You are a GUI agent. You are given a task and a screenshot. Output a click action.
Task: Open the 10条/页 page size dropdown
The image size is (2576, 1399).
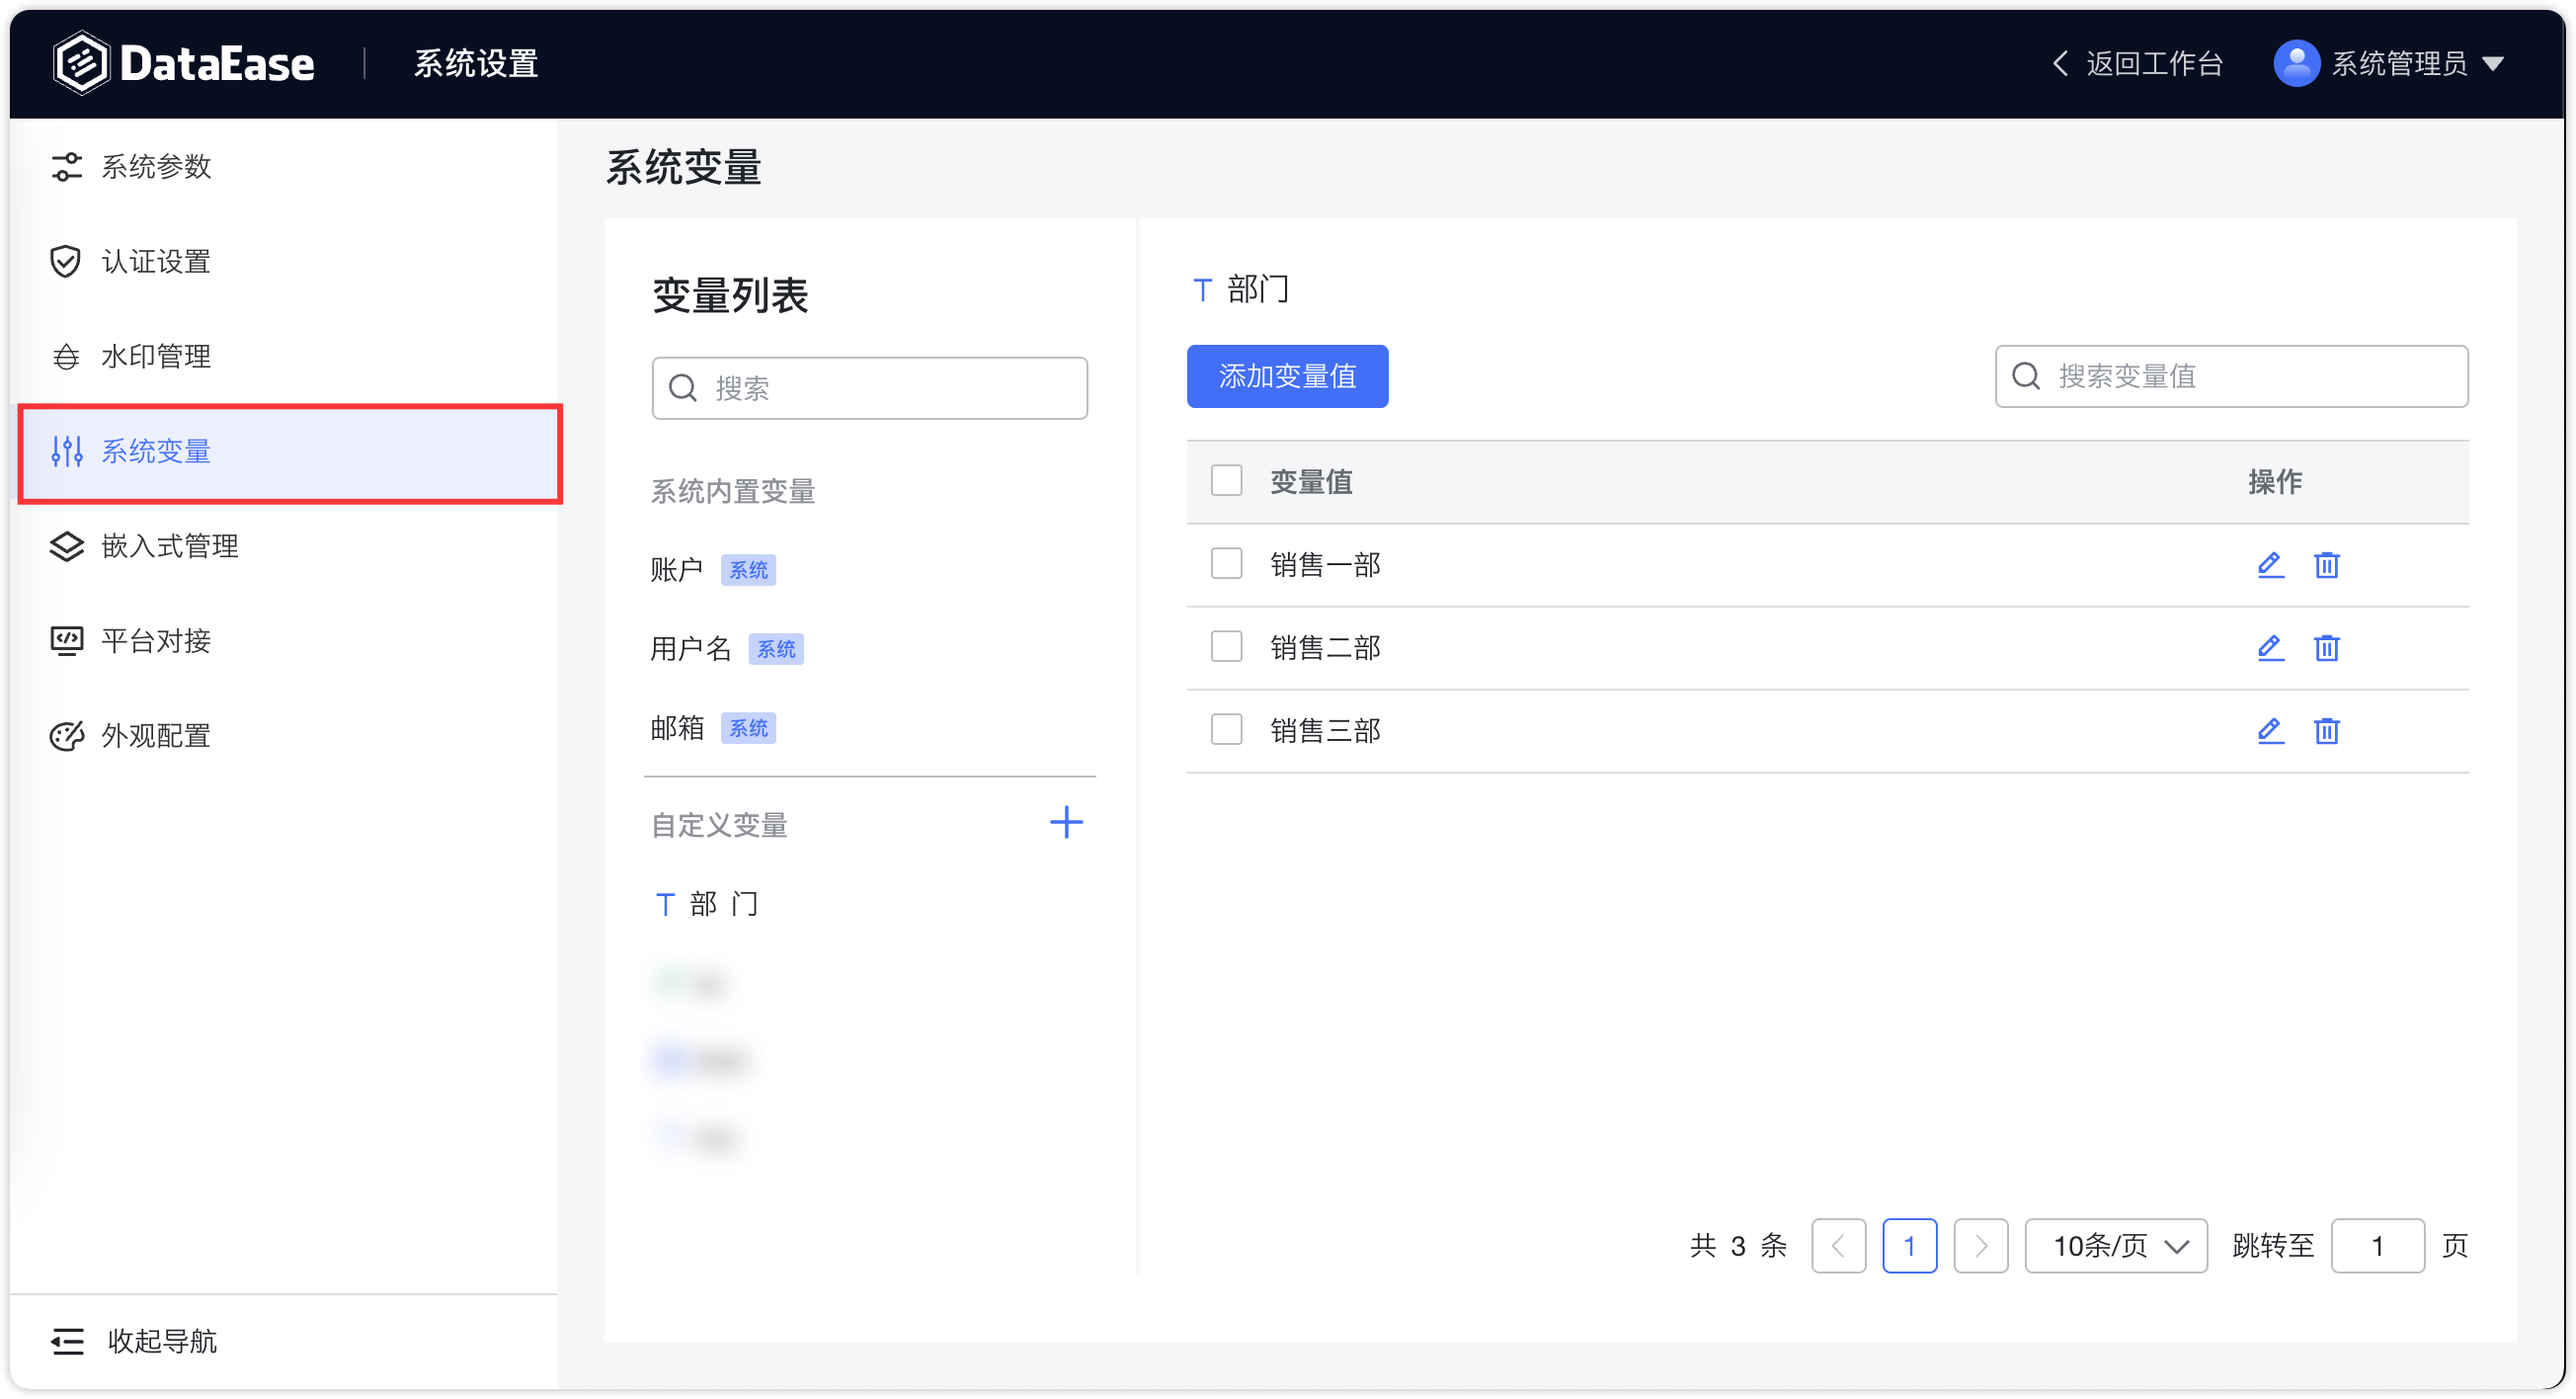coord(2116,1246)
